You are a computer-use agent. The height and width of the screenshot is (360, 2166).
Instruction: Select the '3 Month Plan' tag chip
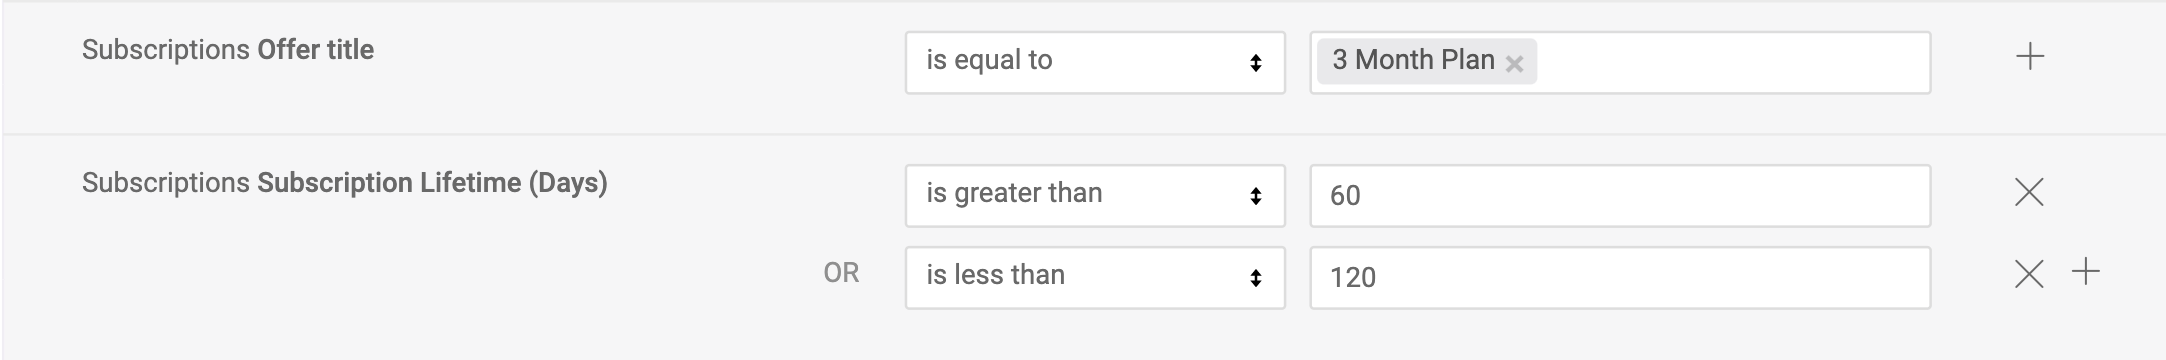1412,61
